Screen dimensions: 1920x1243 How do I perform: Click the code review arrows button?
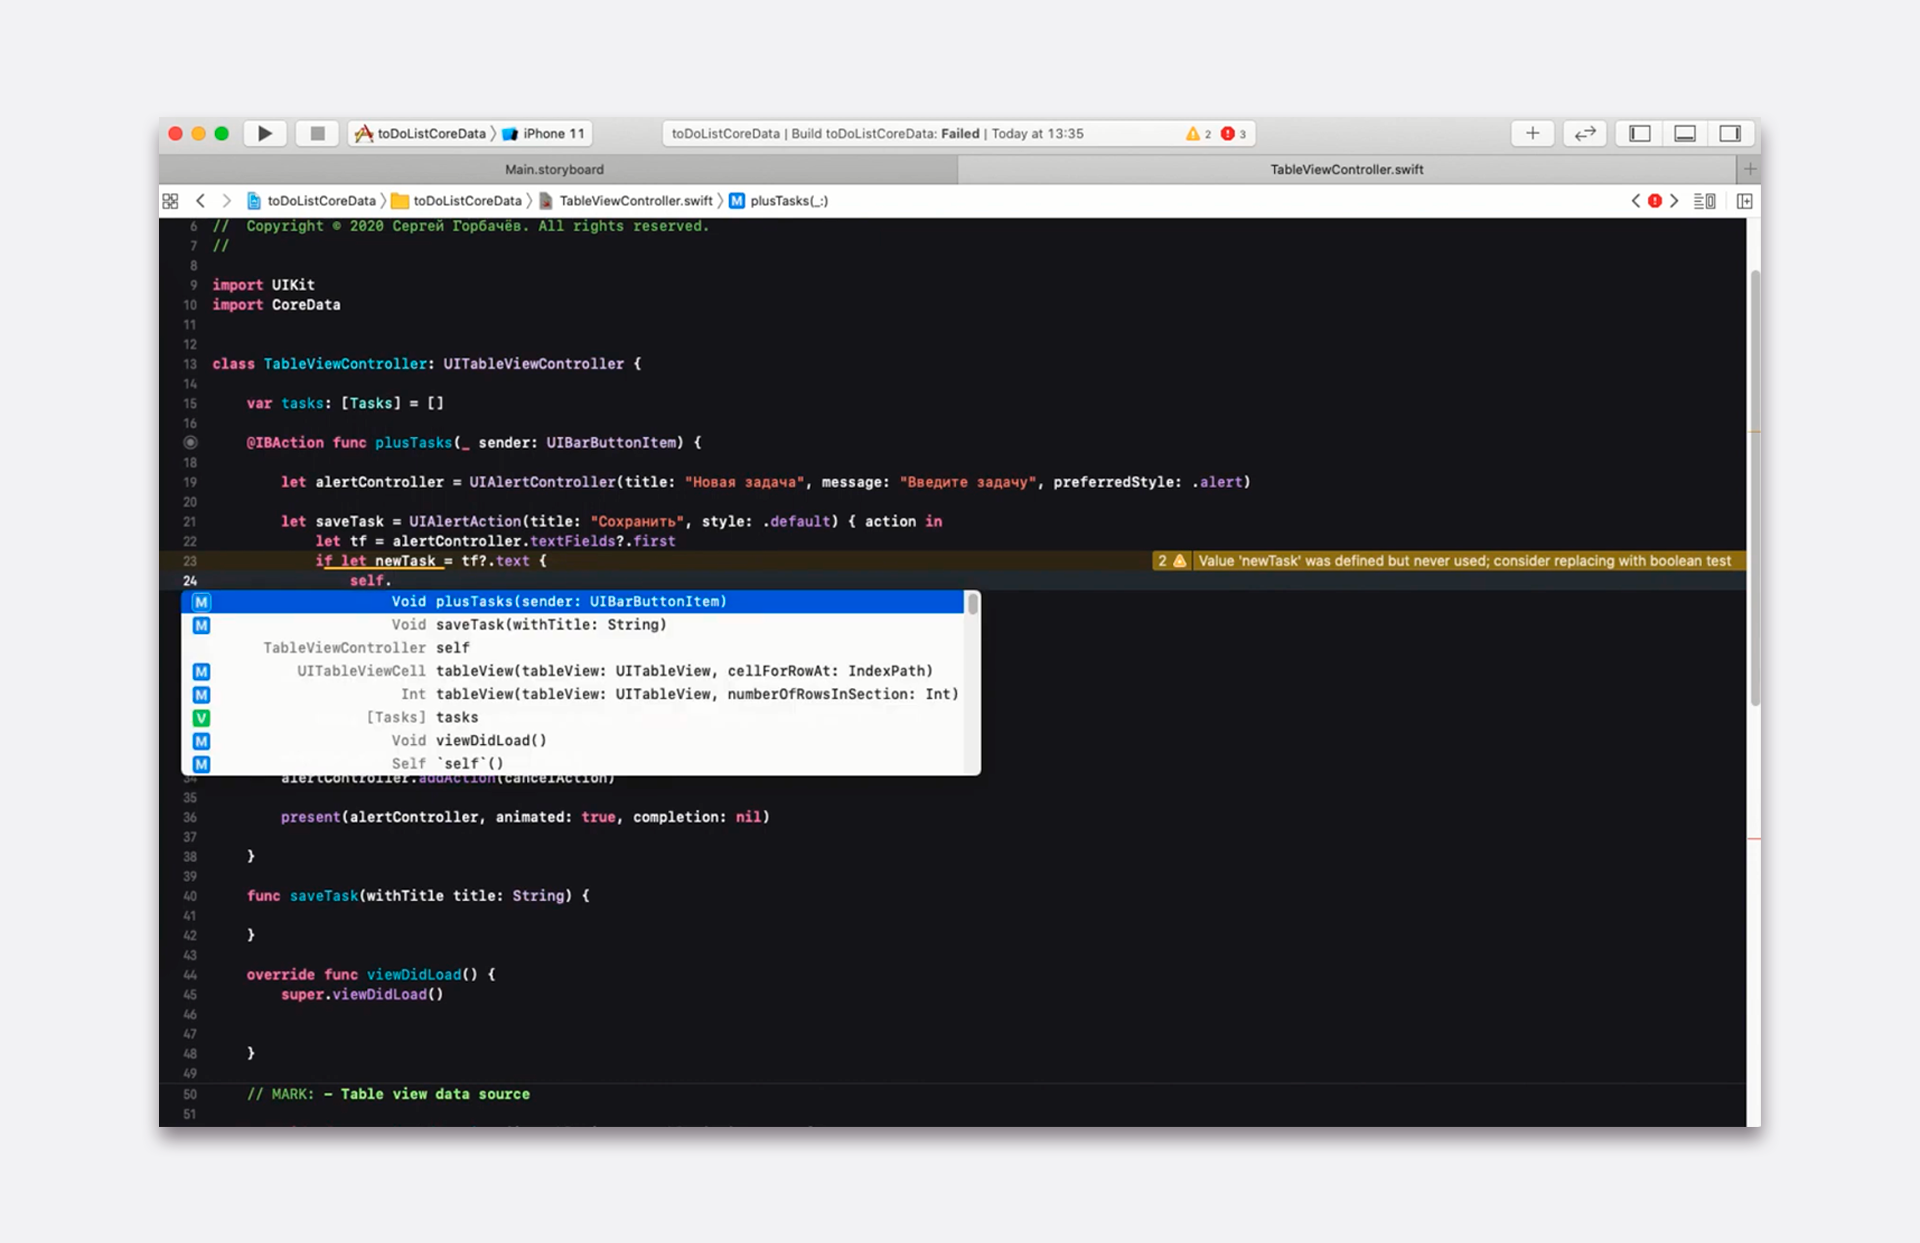point(1584,133)
